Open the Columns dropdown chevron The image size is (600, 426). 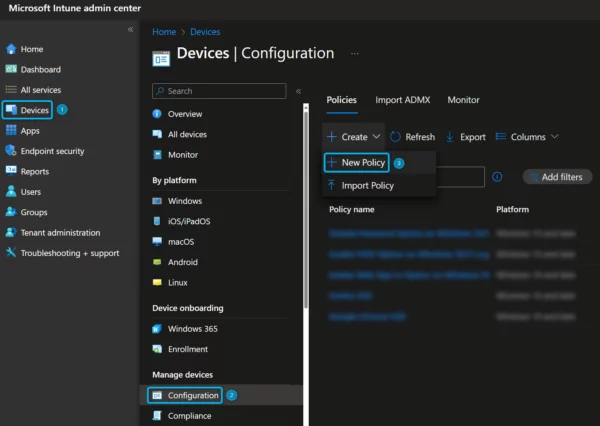[555, 136]
